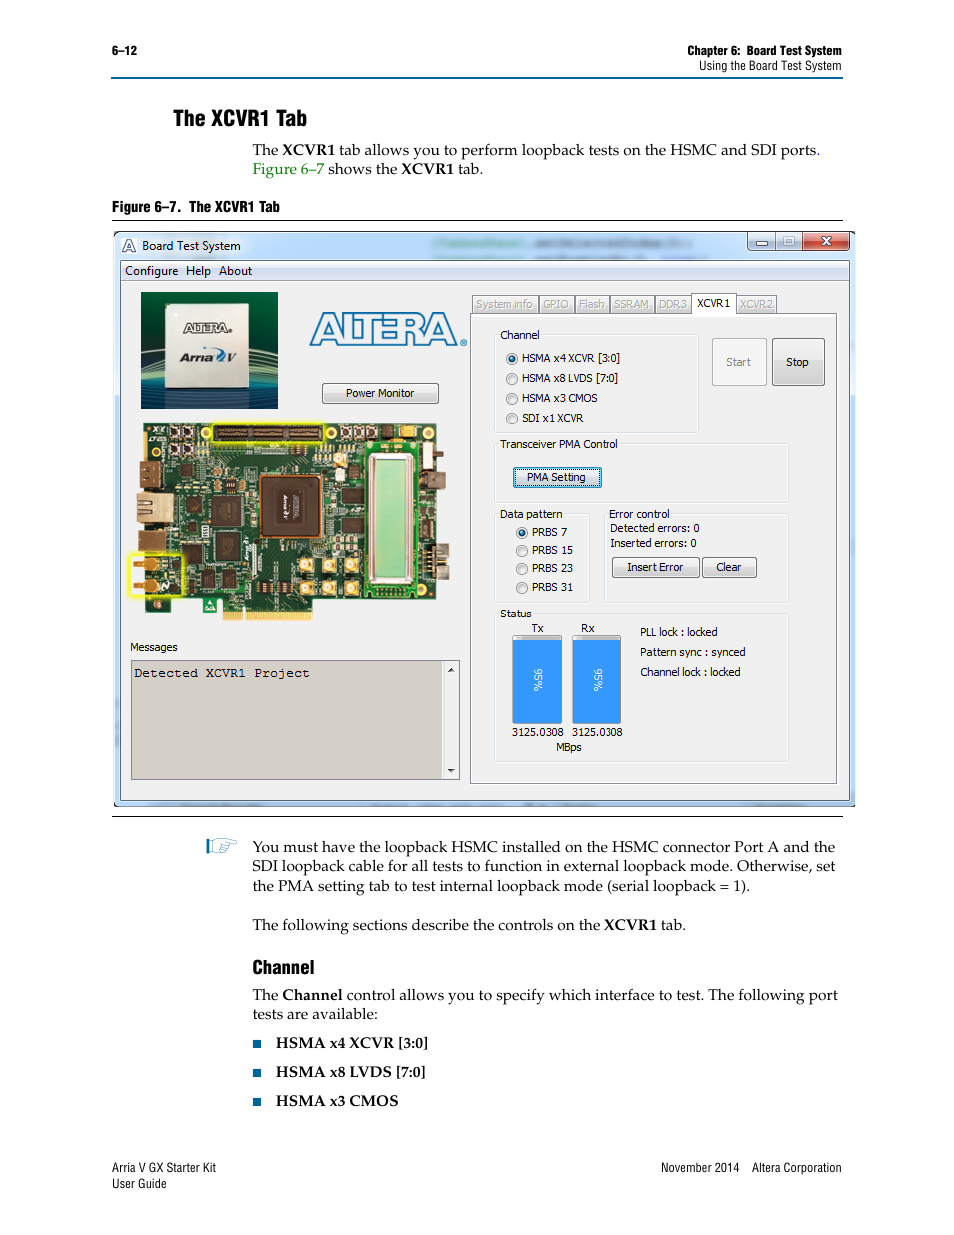Open the Power Monitor
The width and height of the screenshot is (954, 1235).
(380, 393)
